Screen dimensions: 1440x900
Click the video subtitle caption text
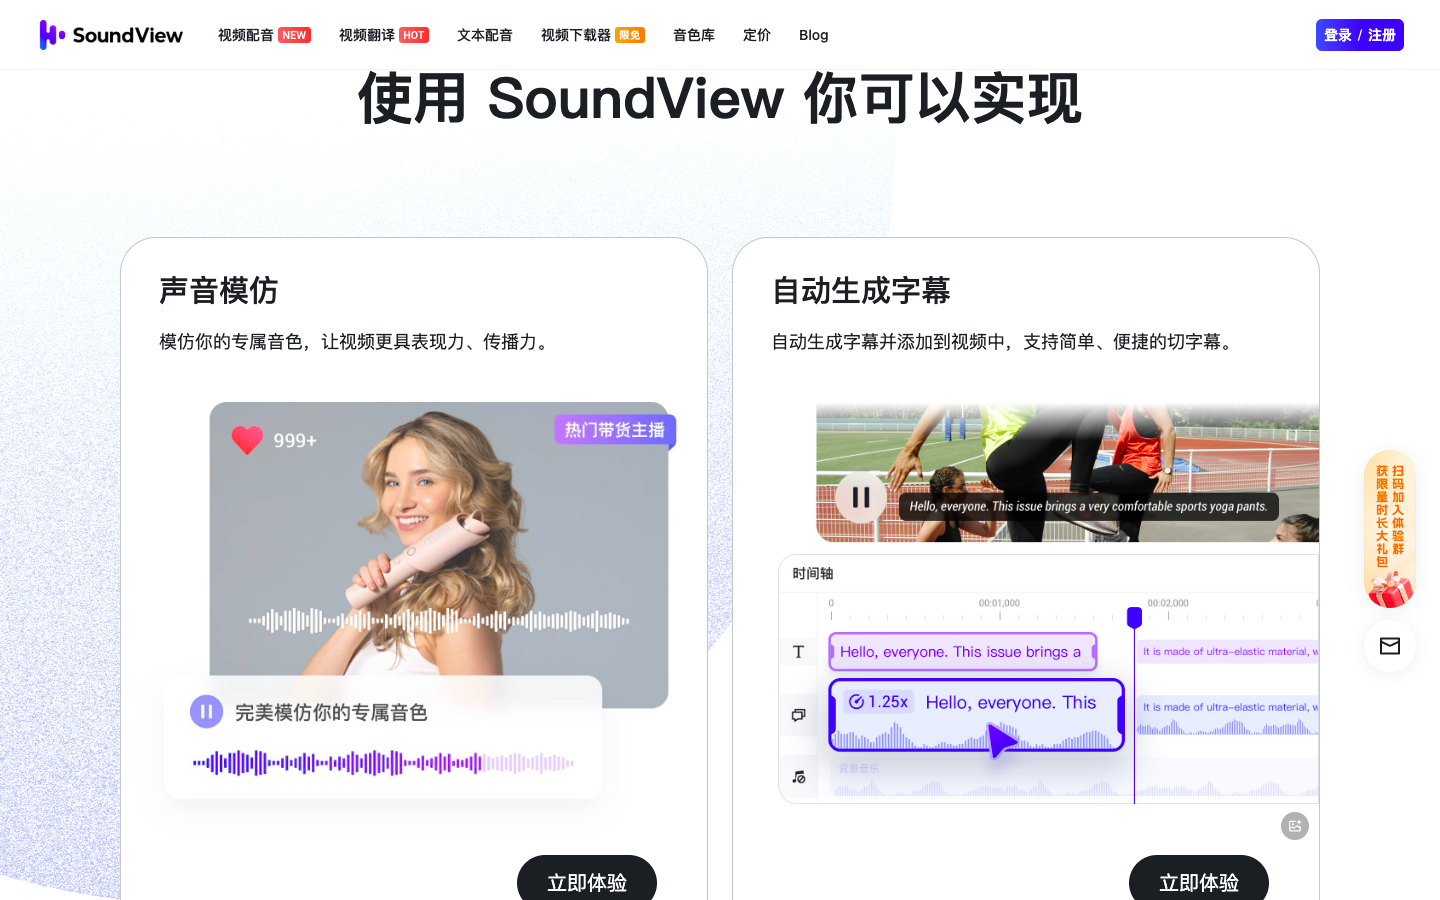pyautogui.click(x=1088, y=506)
